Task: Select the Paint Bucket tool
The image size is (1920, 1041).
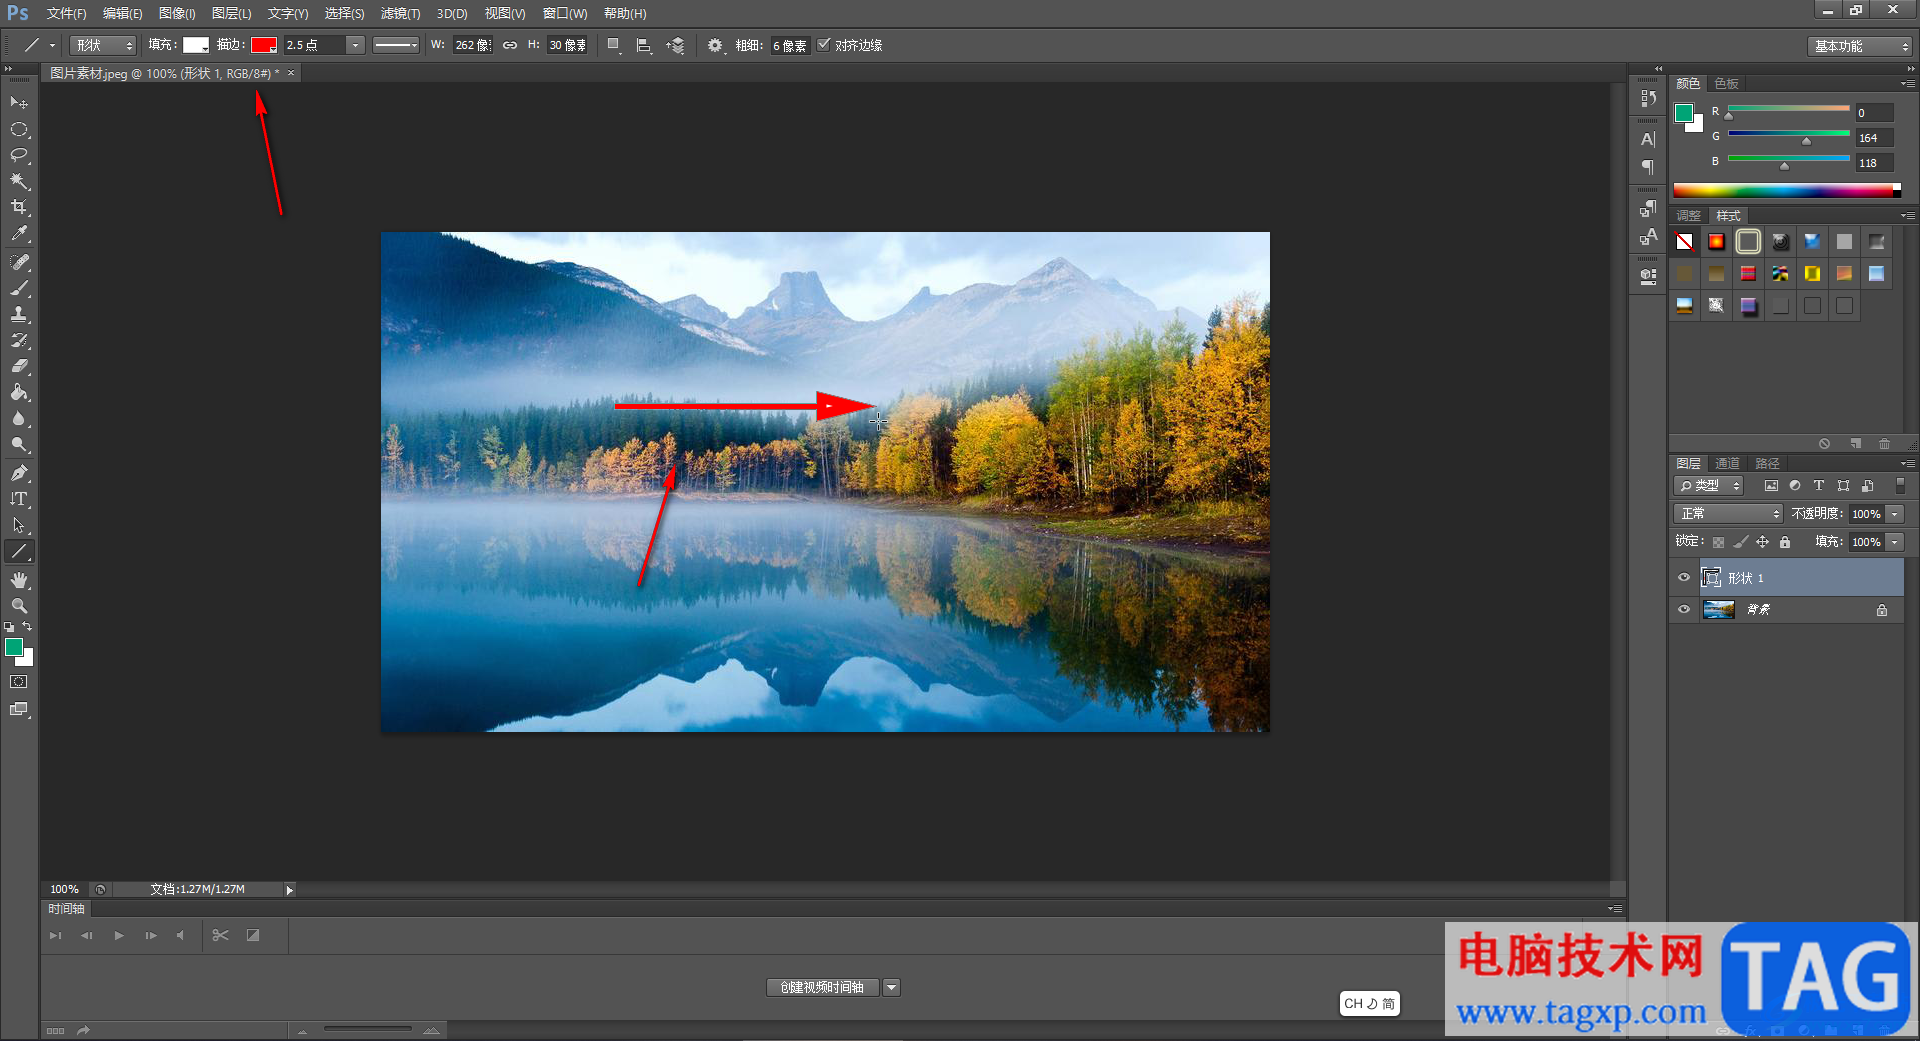Action: coord(19,392)
